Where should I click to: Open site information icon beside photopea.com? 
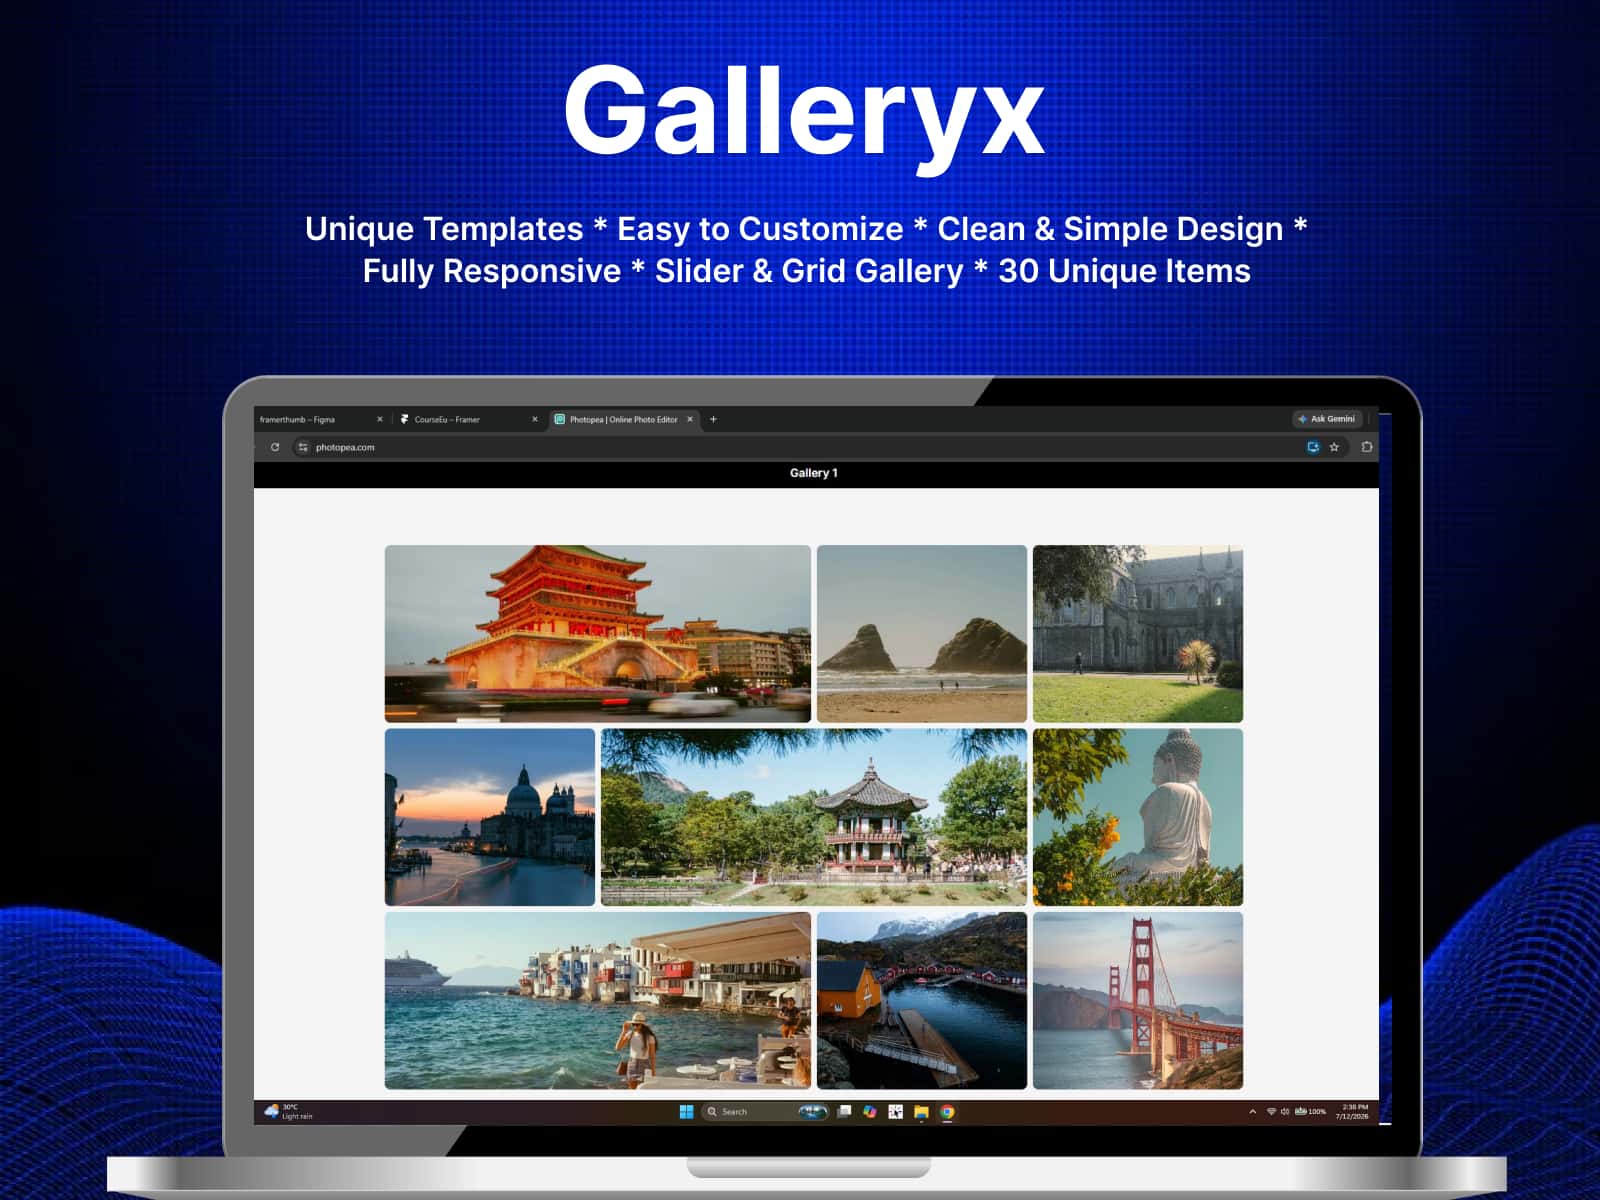(303, 447)
